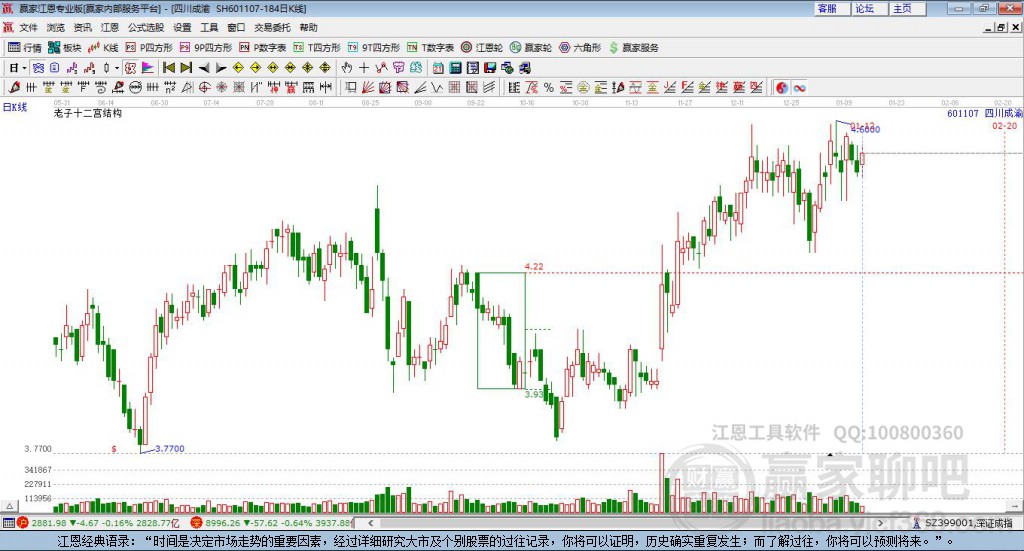Open the 公式选股 menu
The image size is (1024, 551).
pos(146,27)
